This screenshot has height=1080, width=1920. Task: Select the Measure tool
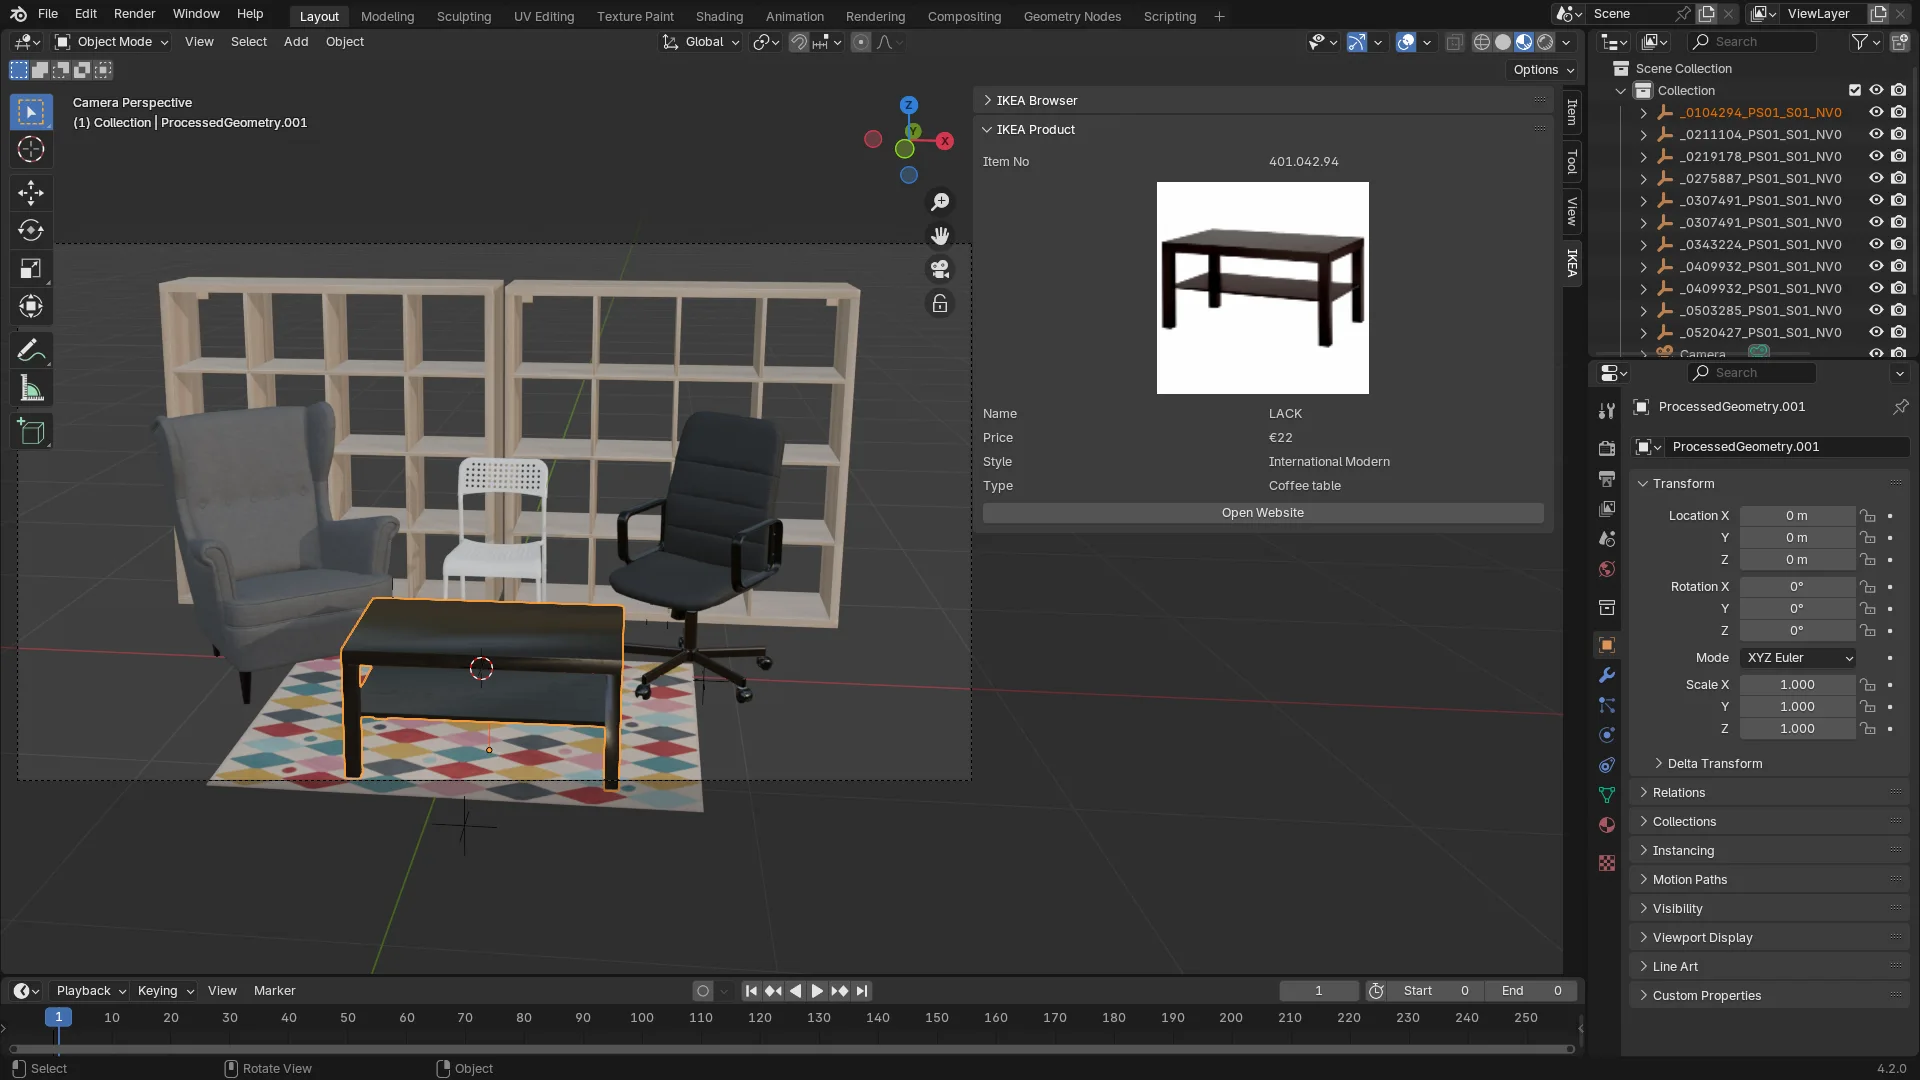point(31,389)
